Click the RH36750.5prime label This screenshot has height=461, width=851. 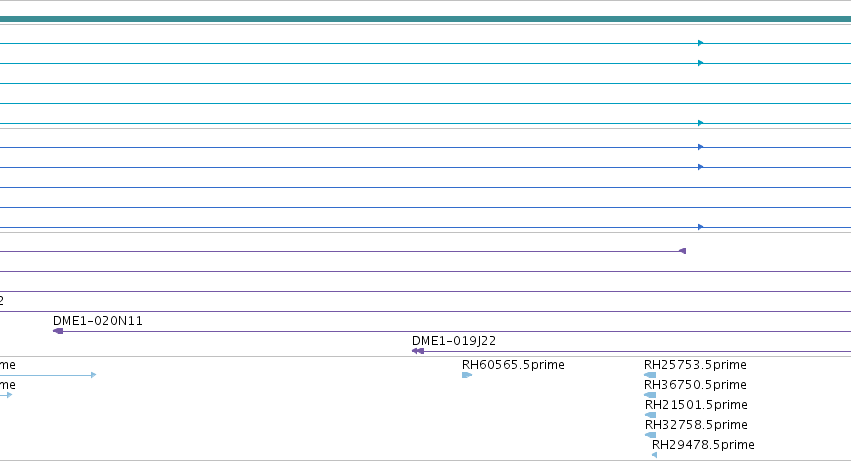(695, 385)
